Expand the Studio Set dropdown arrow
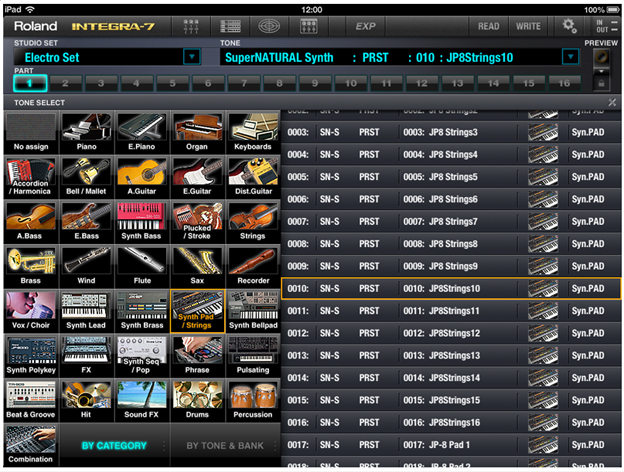This screenshot has height=472, width=624. tap(192, 57)
